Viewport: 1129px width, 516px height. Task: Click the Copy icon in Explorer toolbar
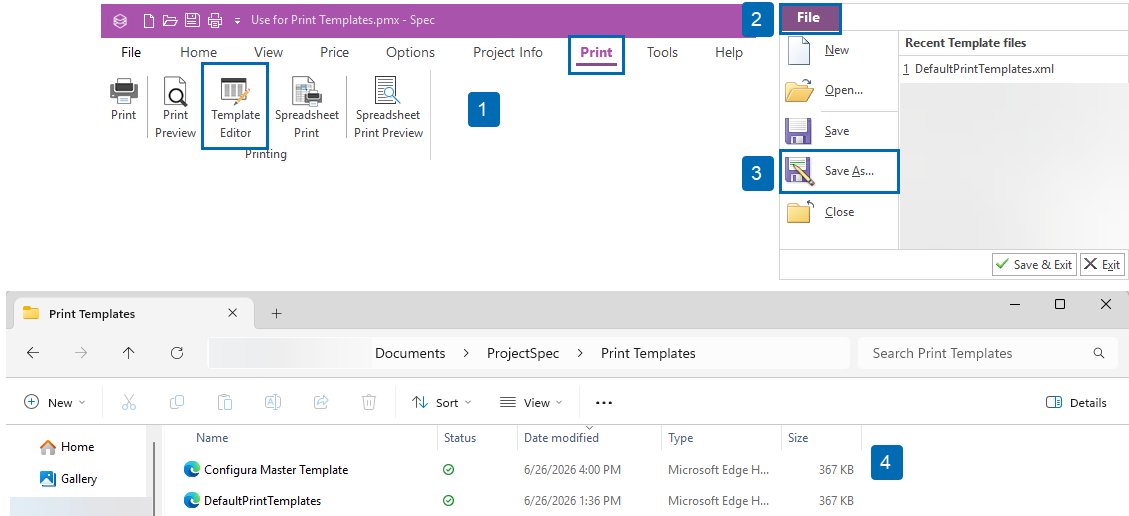pyautogui.click(x=176, y=402)
